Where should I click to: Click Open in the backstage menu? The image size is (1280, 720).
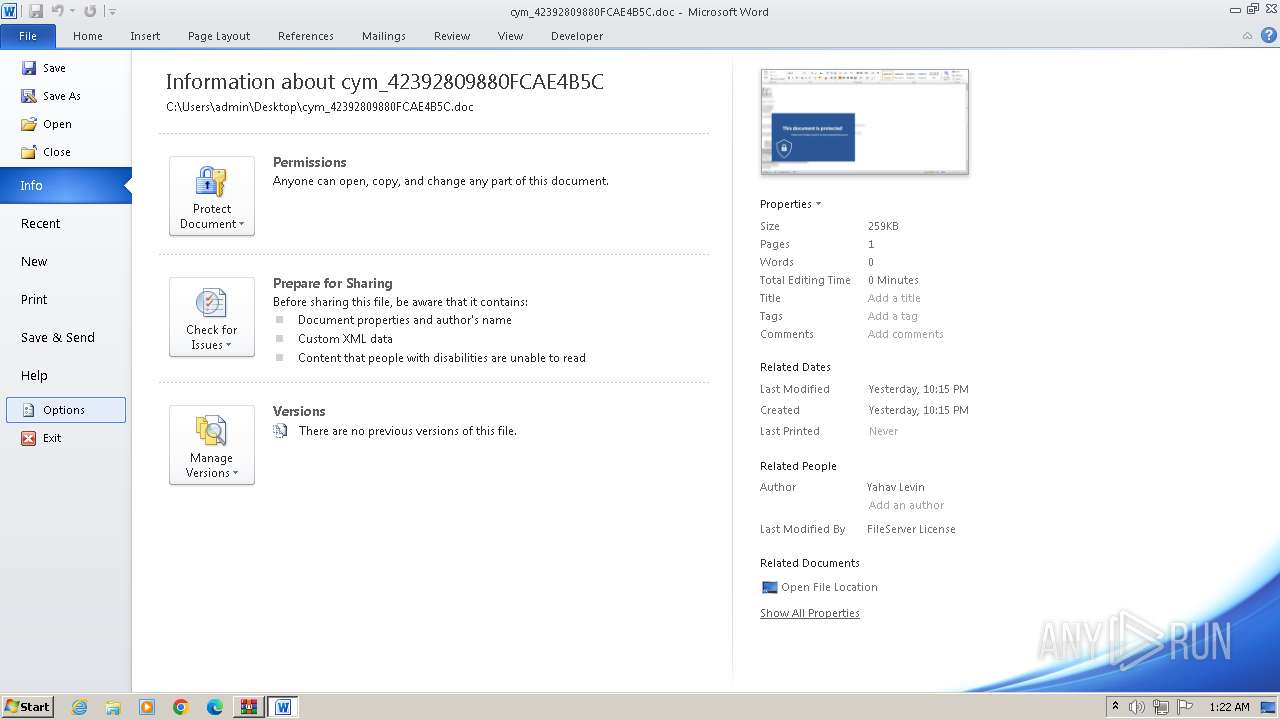(46, 124)
